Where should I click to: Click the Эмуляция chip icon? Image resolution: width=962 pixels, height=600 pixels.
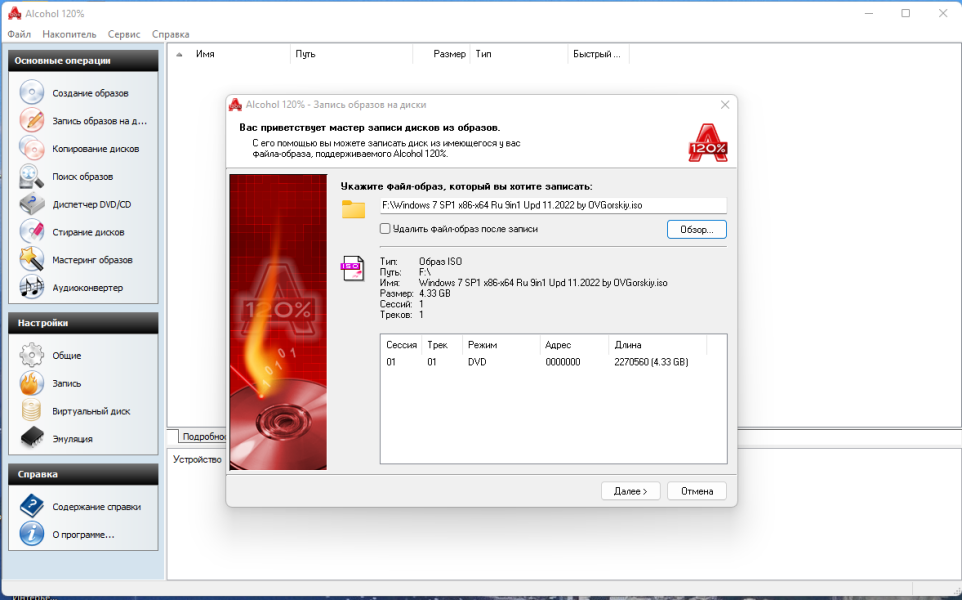[x=31, y=438]
